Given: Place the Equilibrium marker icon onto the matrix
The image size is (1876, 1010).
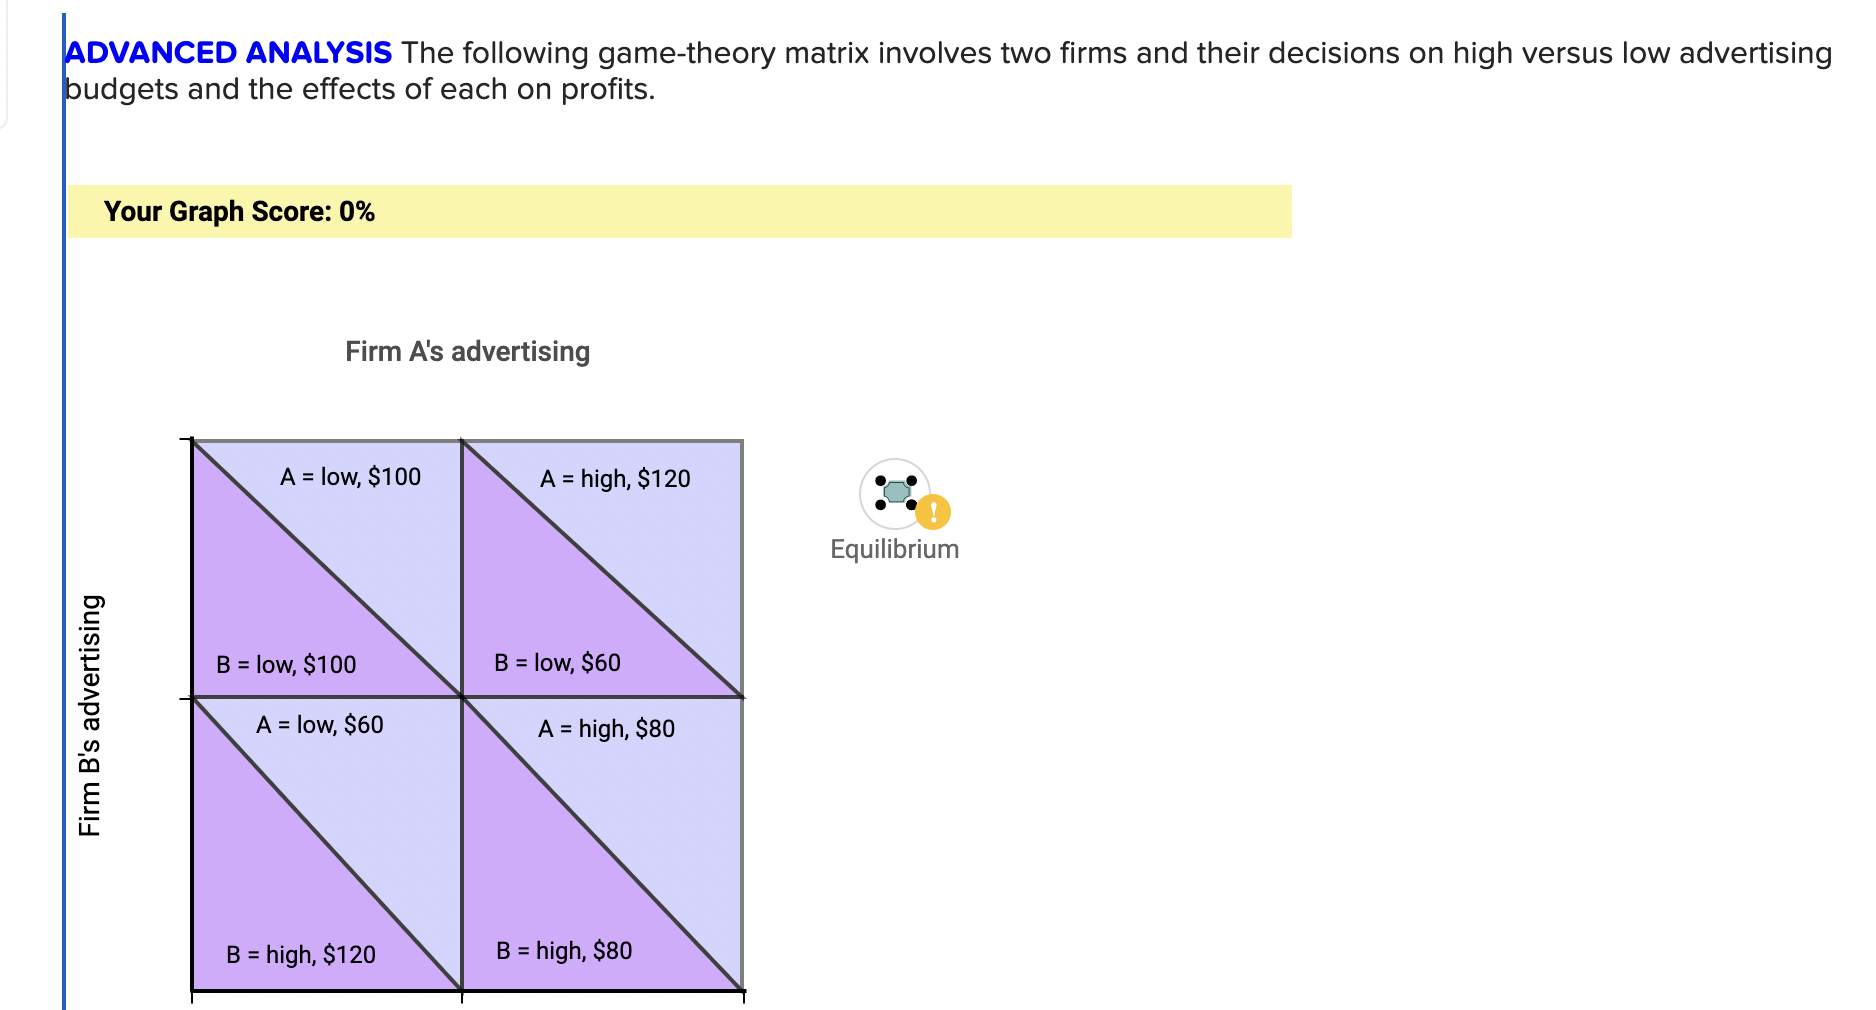Looking at the screenshot, I should (x=895, y=494).
